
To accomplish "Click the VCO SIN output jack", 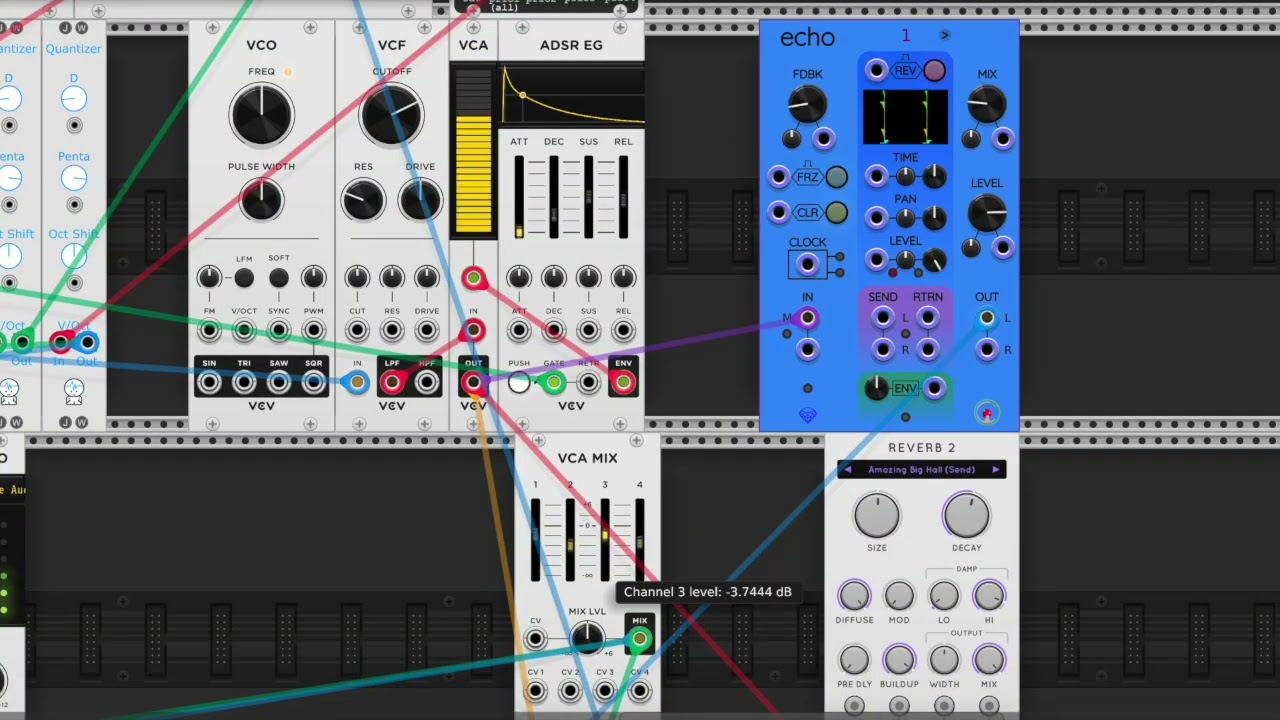I will pyautogui.click(x=209, y=382).
